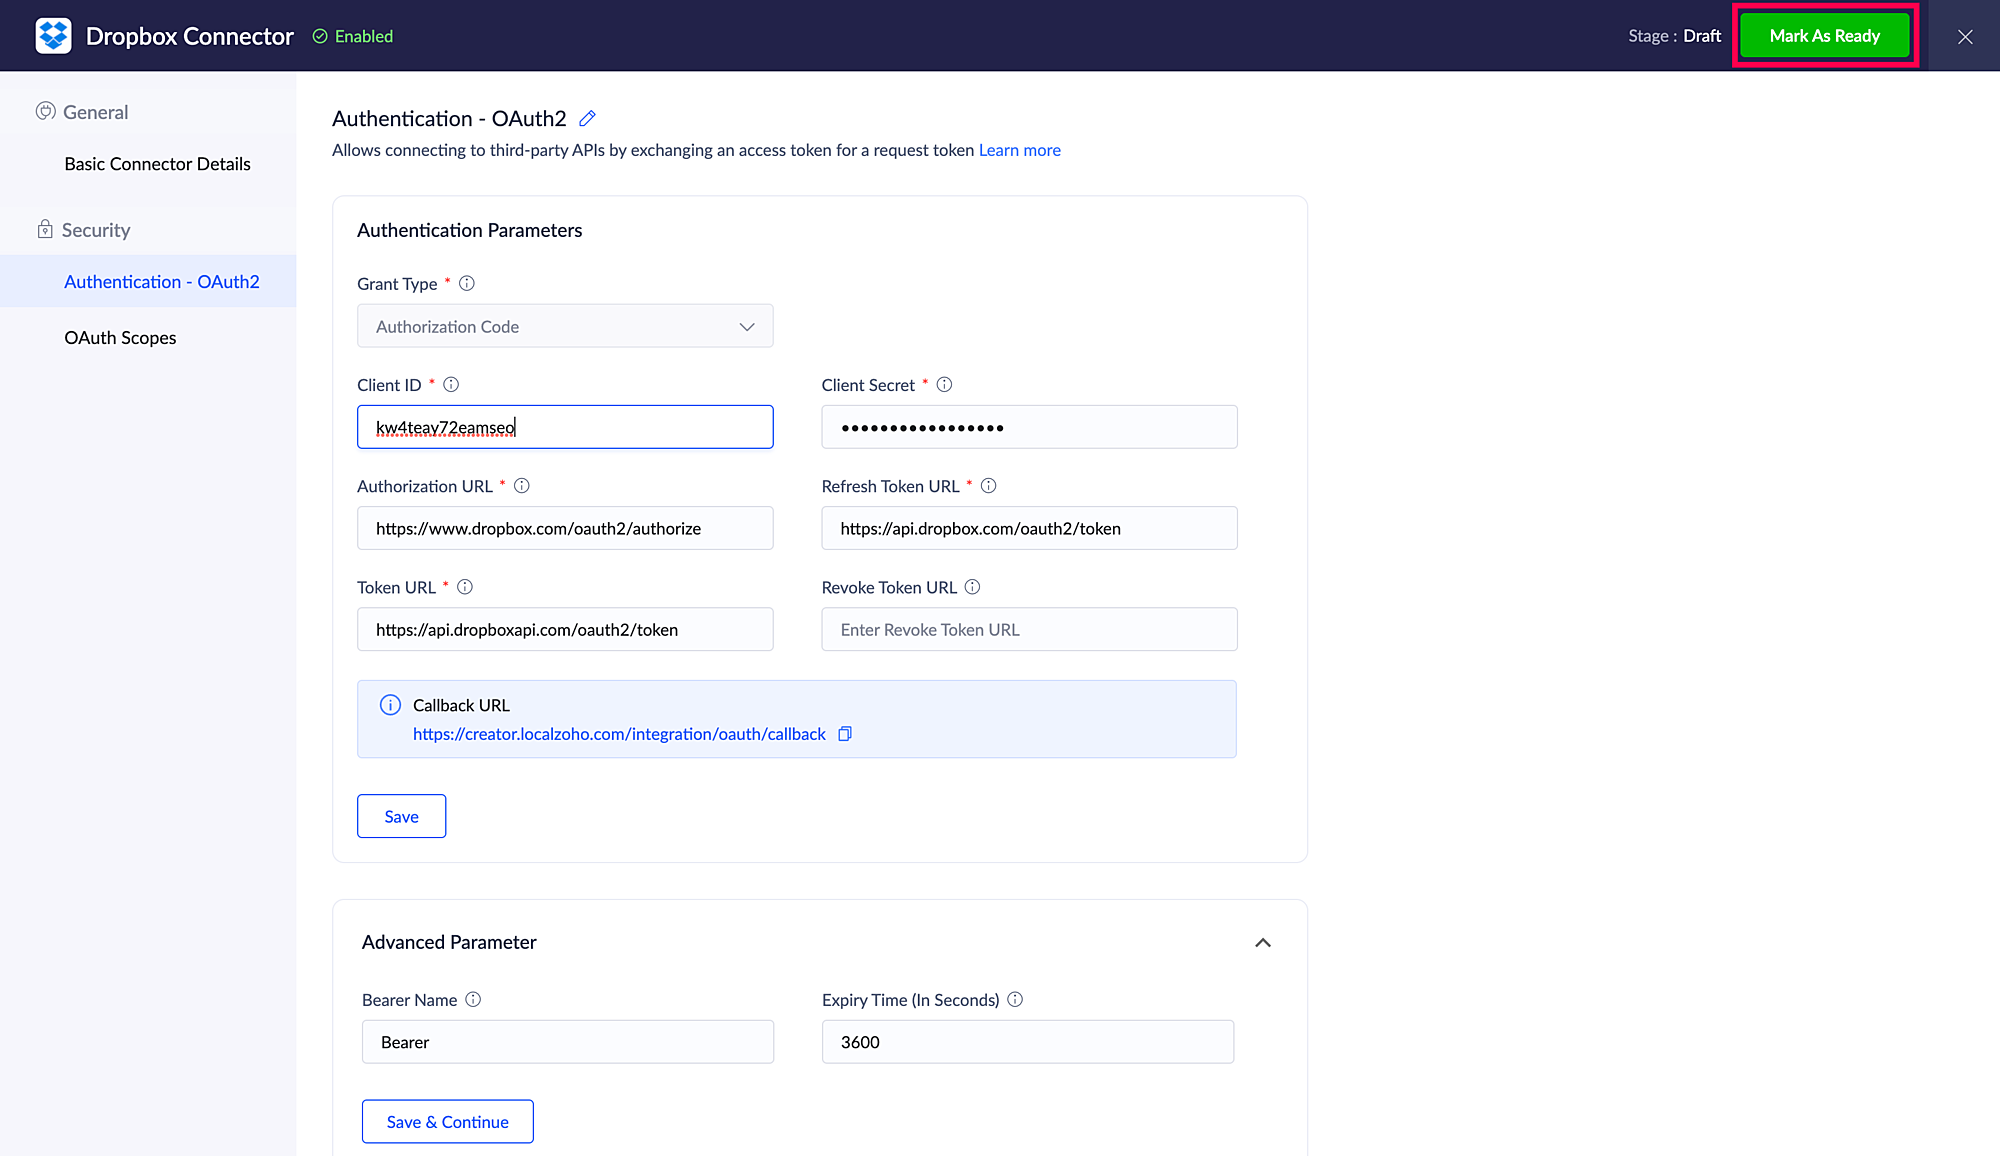Open Basic Connector Details in sidebar

(x=157, y=164)
